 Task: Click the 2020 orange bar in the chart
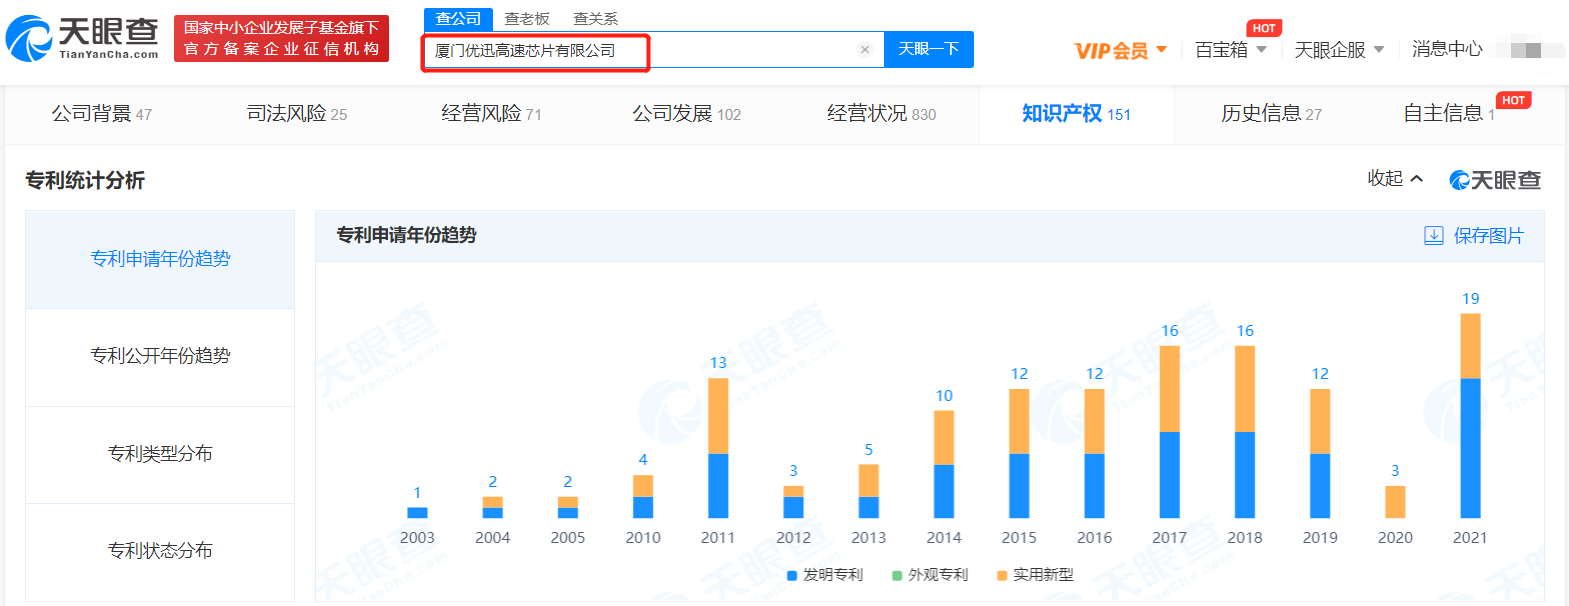tap(1395, 502)
